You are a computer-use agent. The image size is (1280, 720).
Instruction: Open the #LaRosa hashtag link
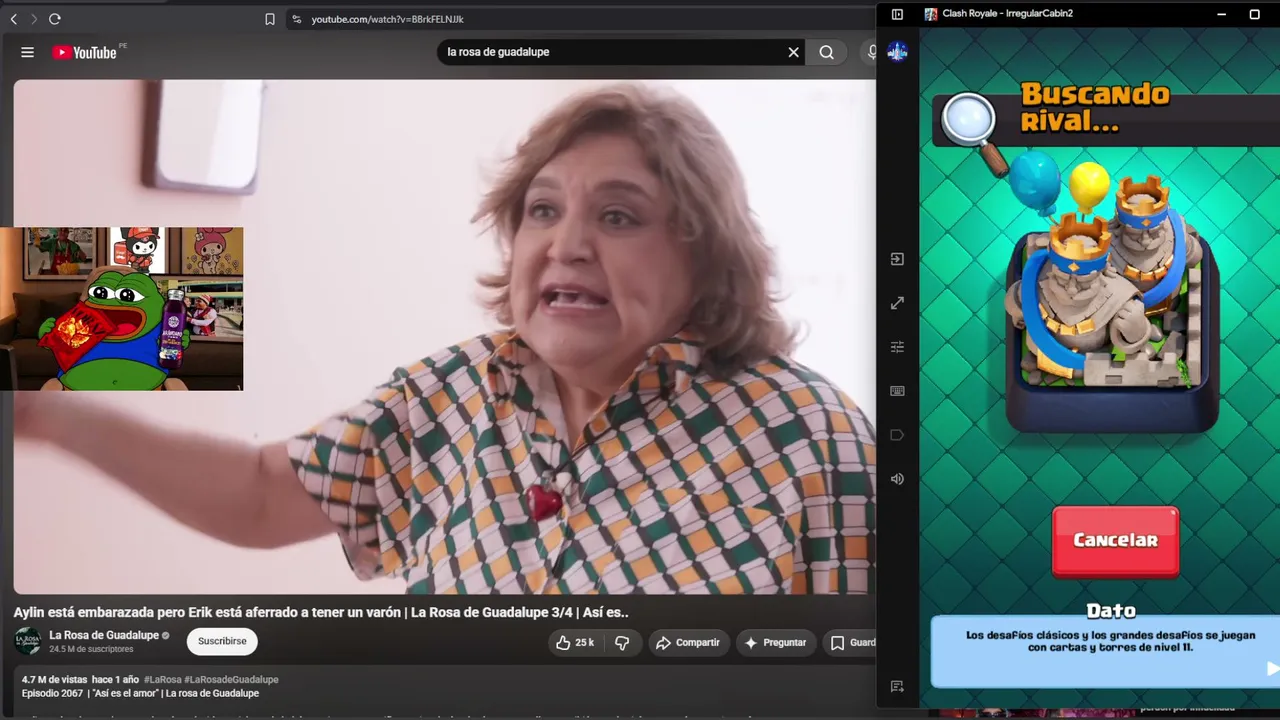tap(162, 680)
